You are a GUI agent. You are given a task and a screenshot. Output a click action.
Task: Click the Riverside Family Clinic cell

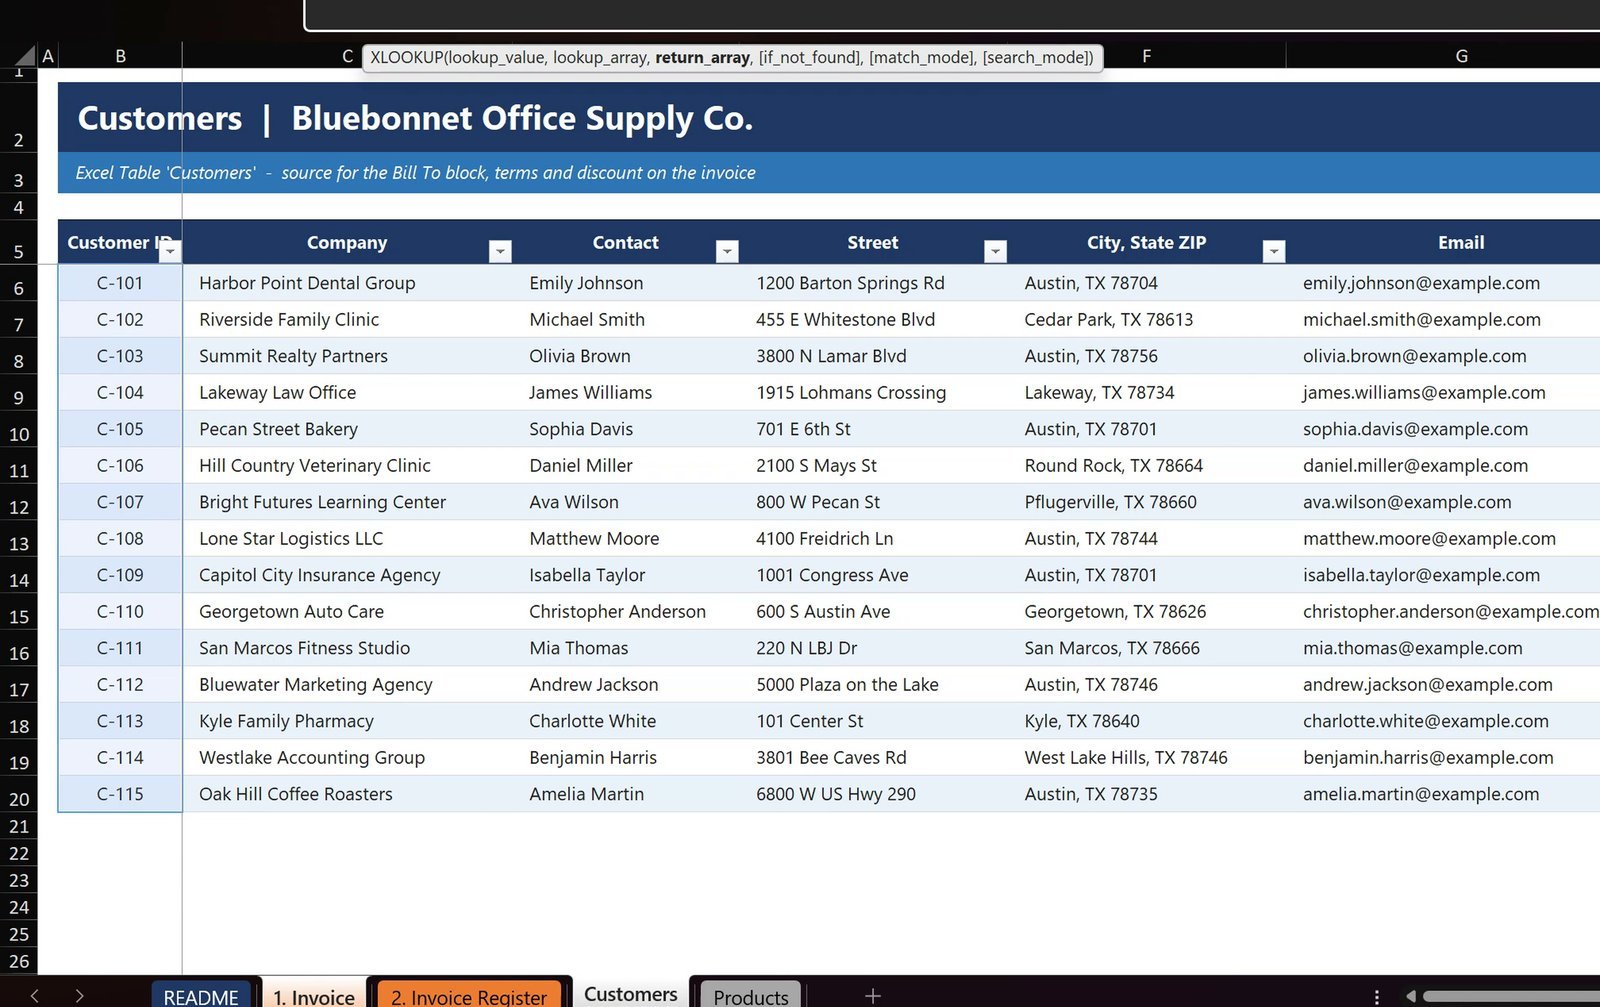[x=348, y=319]
